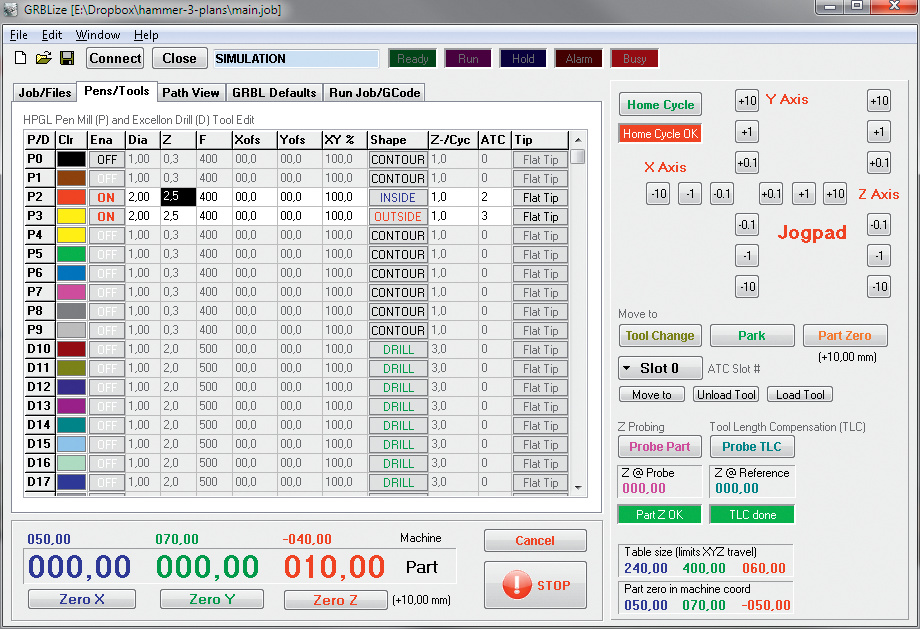Image resolution: width=920 pixels, height=629 pixels.
Task: Switch to the Path View tab
Action: click(x=190, y=93)
